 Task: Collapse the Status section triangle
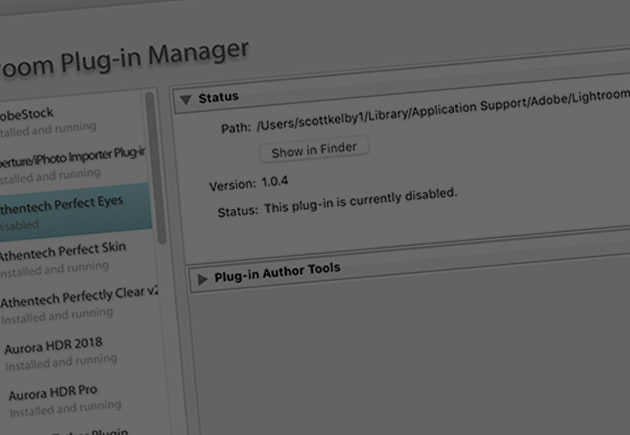(186, 99)
